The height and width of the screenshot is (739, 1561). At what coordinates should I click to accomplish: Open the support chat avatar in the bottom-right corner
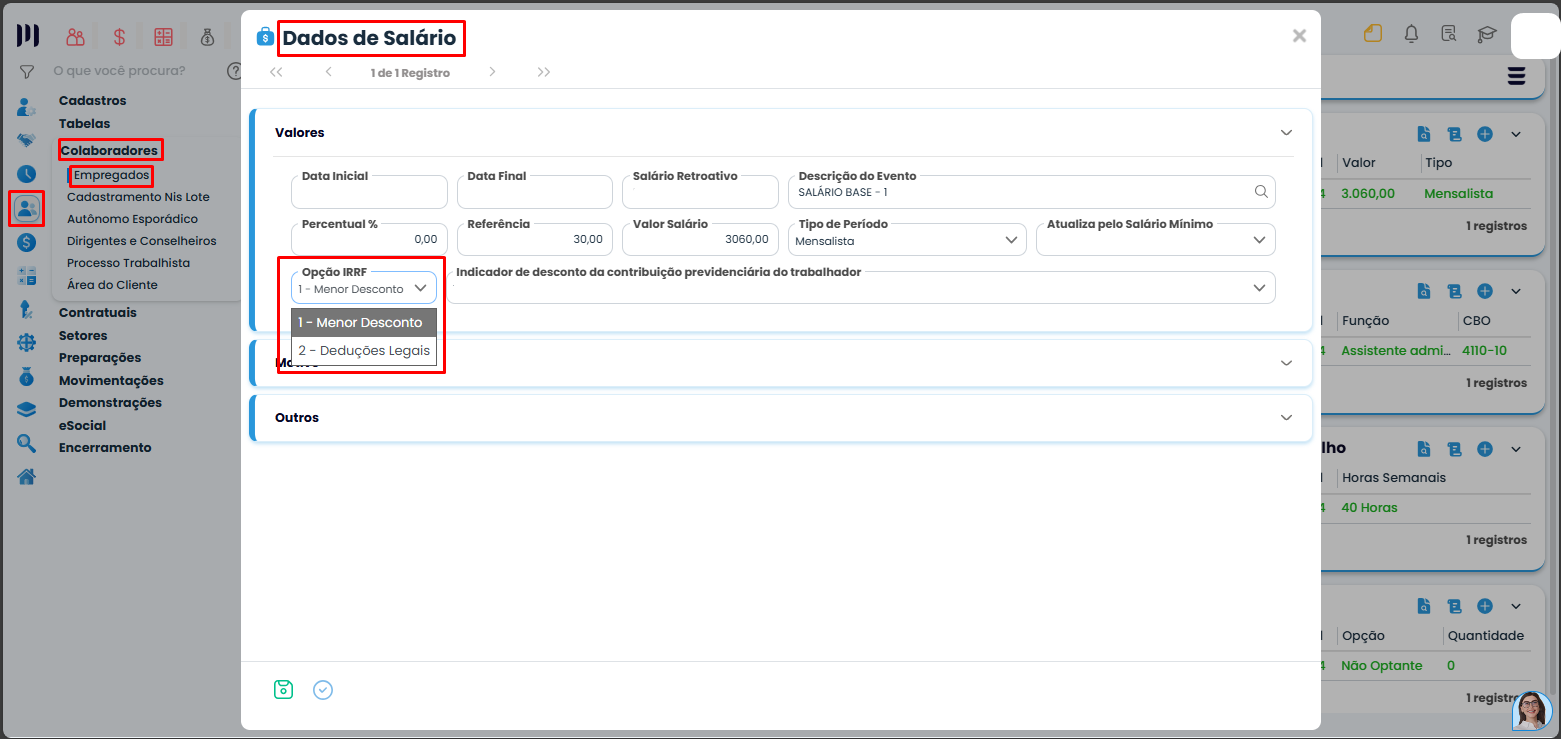click(x=1531, y=710)
